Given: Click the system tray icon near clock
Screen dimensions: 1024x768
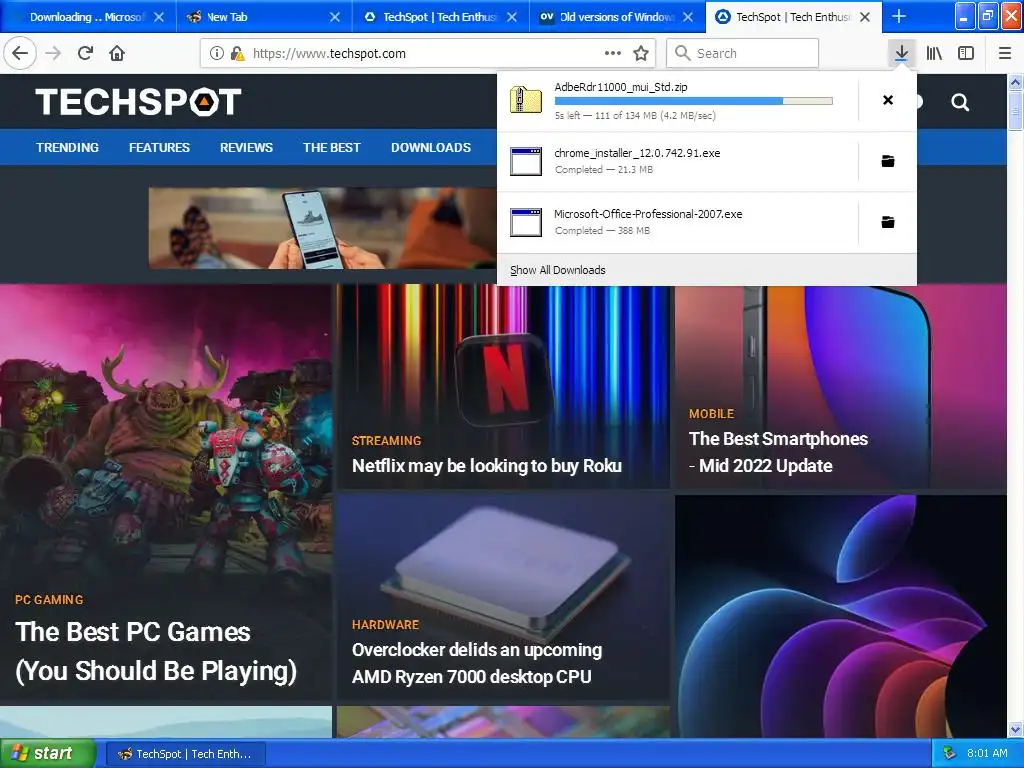Looking at the screenshot, I should pos(950,754).
